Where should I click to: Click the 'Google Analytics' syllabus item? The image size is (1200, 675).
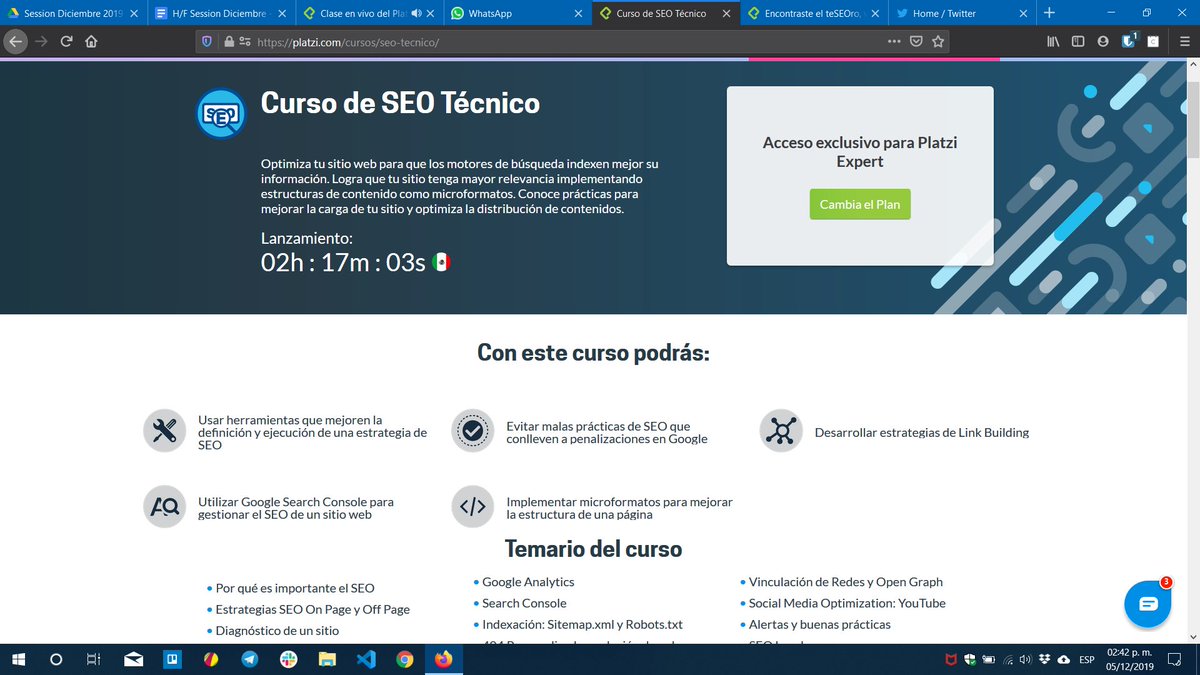(528, 581)
